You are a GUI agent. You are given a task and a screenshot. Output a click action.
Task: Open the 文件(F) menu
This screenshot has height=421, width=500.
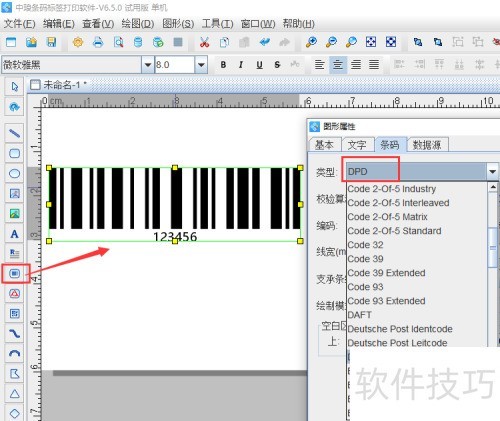(x=19, y=24)
